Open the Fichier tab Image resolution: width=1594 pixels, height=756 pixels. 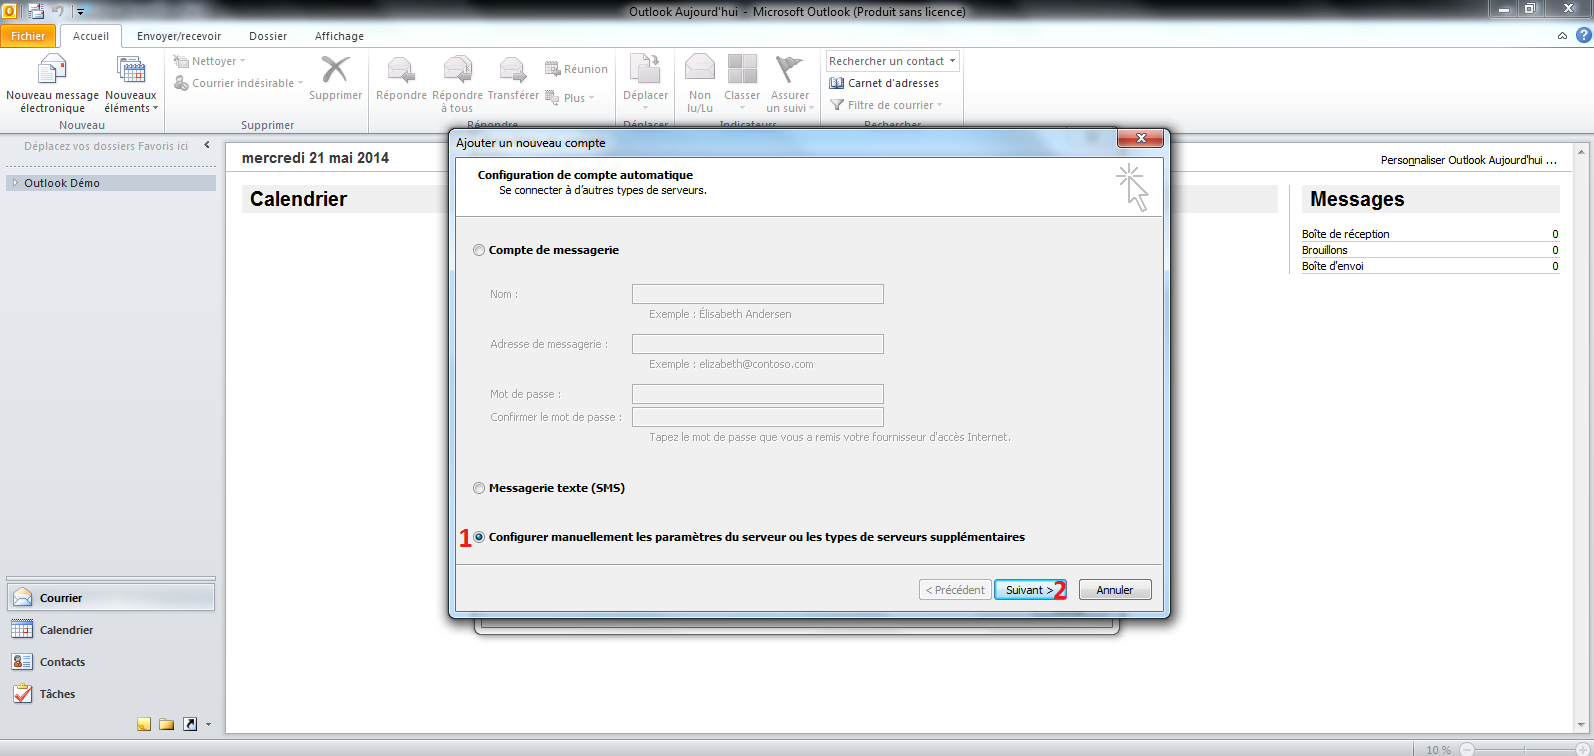pos(28,36)
